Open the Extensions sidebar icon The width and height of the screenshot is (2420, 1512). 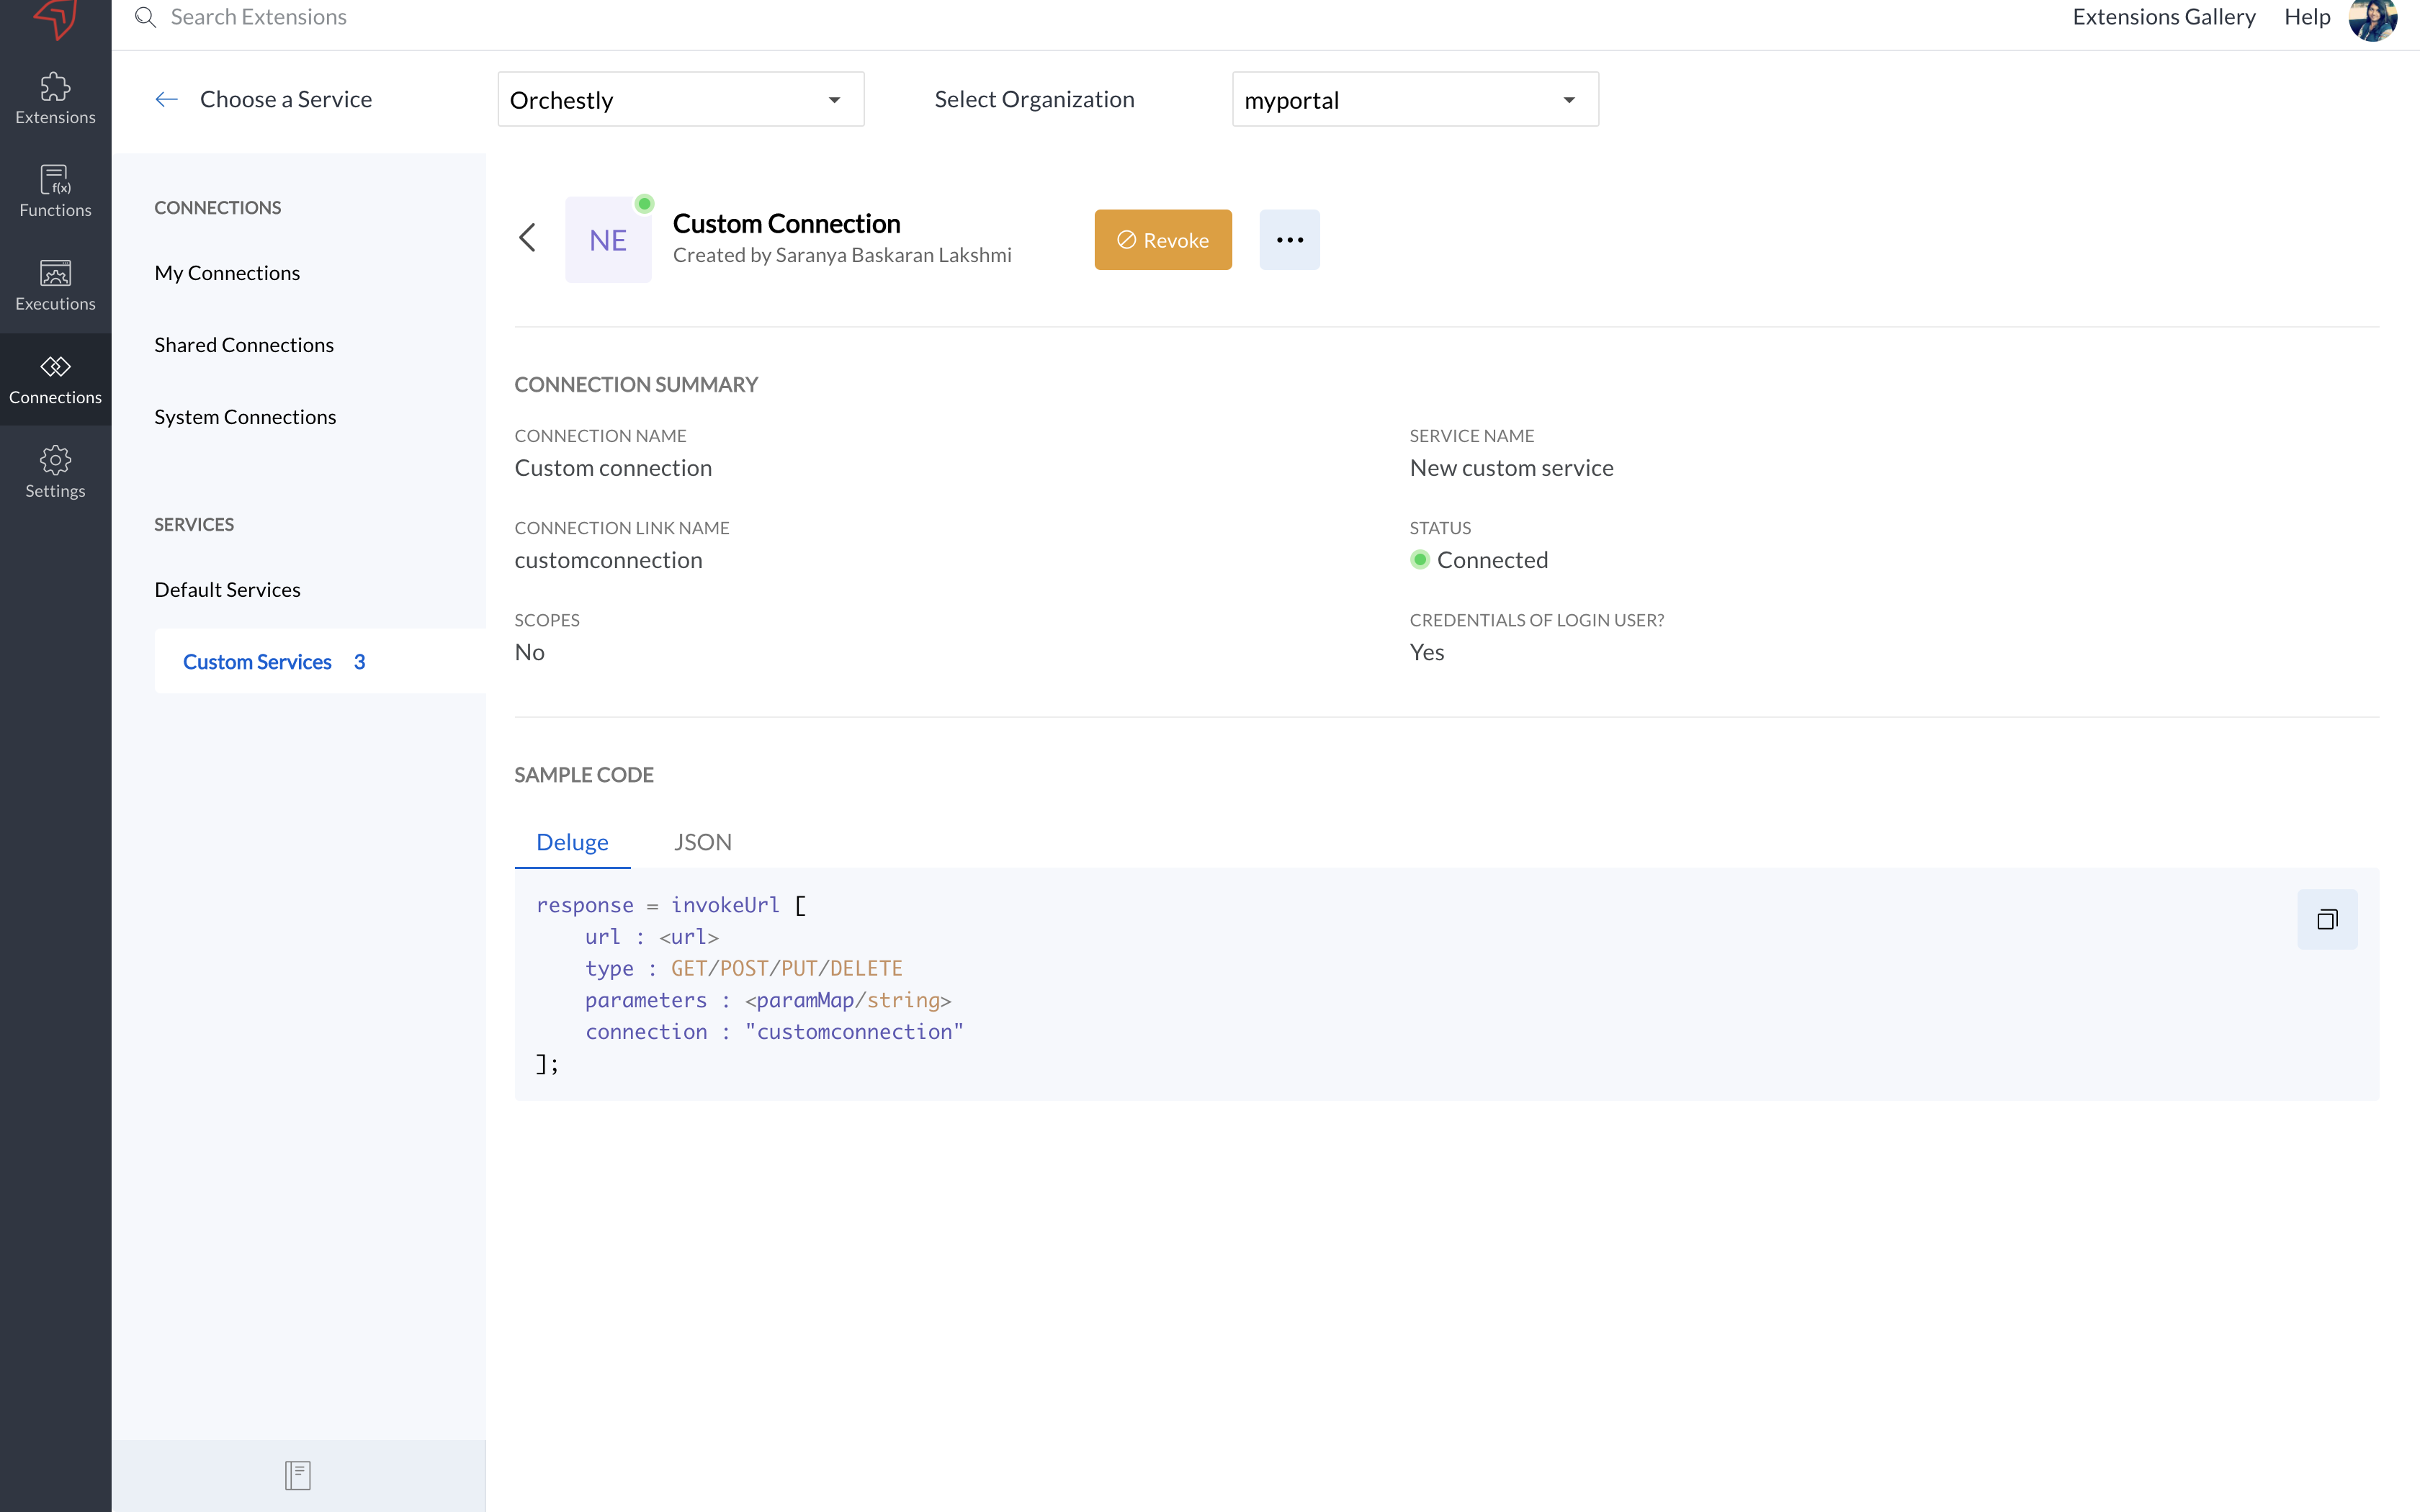point(55,98)
